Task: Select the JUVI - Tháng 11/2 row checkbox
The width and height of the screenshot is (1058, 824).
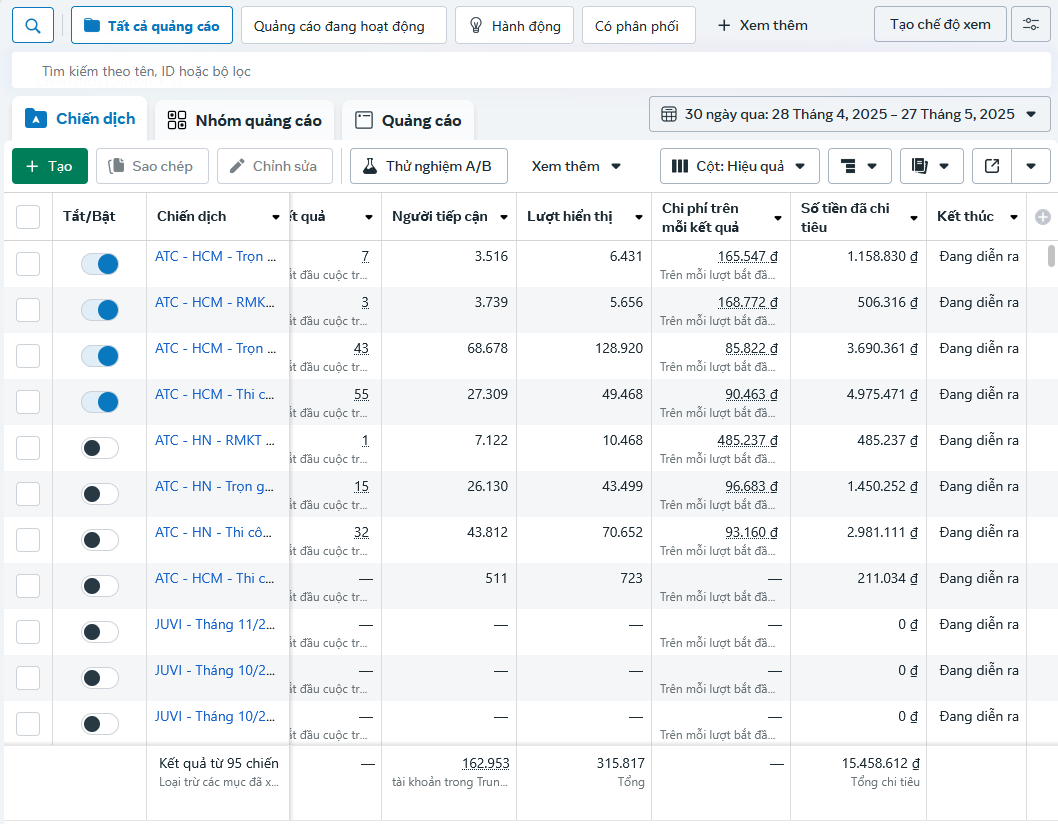Action: (x=28, y=632)
